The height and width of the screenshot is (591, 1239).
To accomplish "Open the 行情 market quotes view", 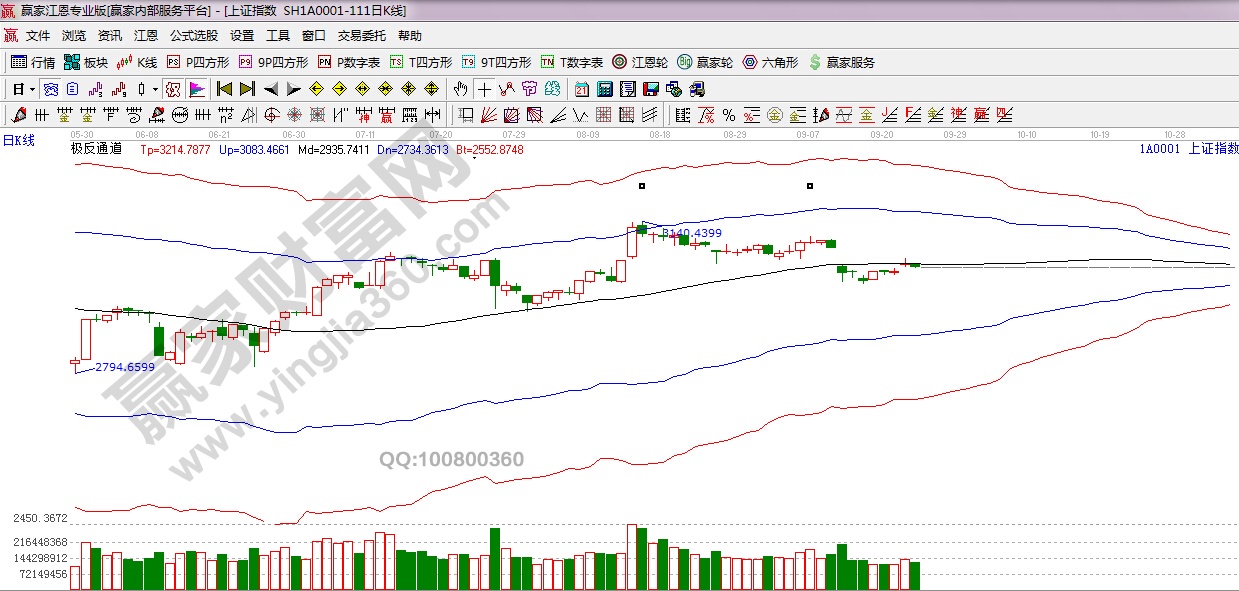I will [33, 62].
